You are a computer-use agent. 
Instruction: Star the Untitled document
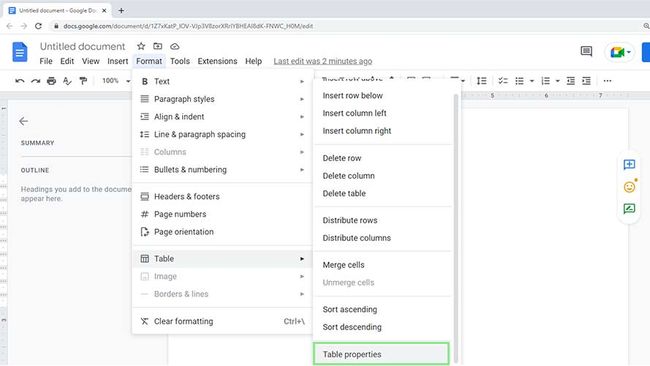[x=141, y=46]
